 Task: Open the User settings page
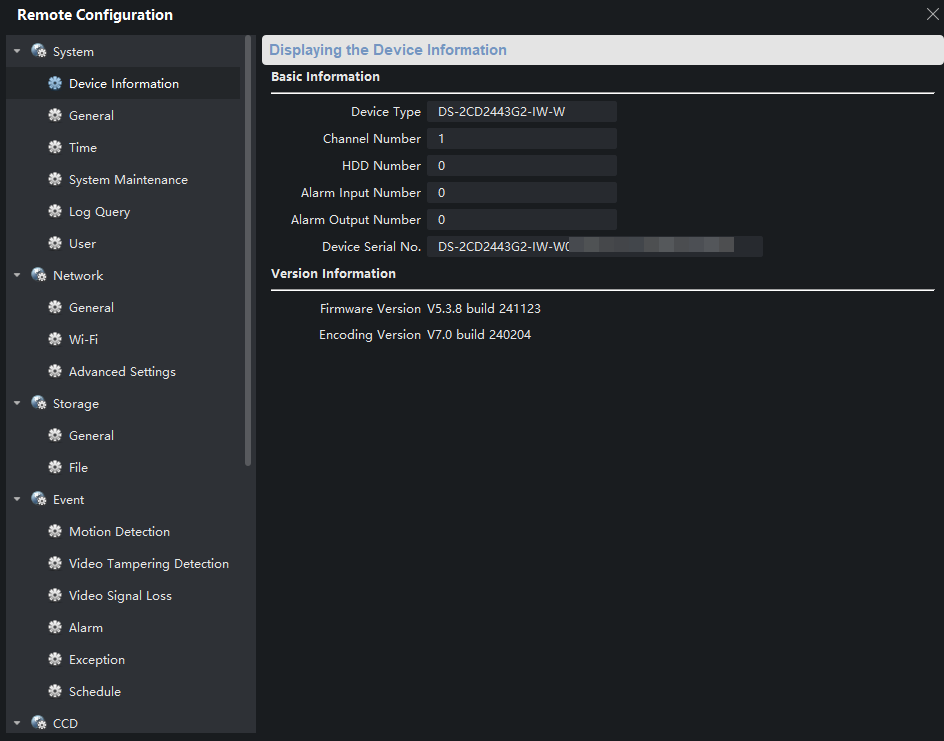click(x=82, y=244)
